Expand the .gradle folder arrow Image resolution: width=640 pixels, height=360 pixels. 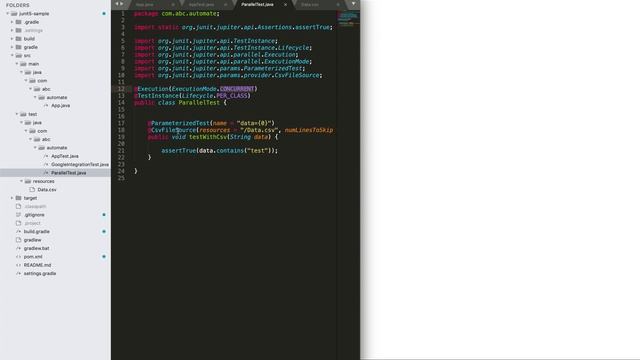coord(12,22)
